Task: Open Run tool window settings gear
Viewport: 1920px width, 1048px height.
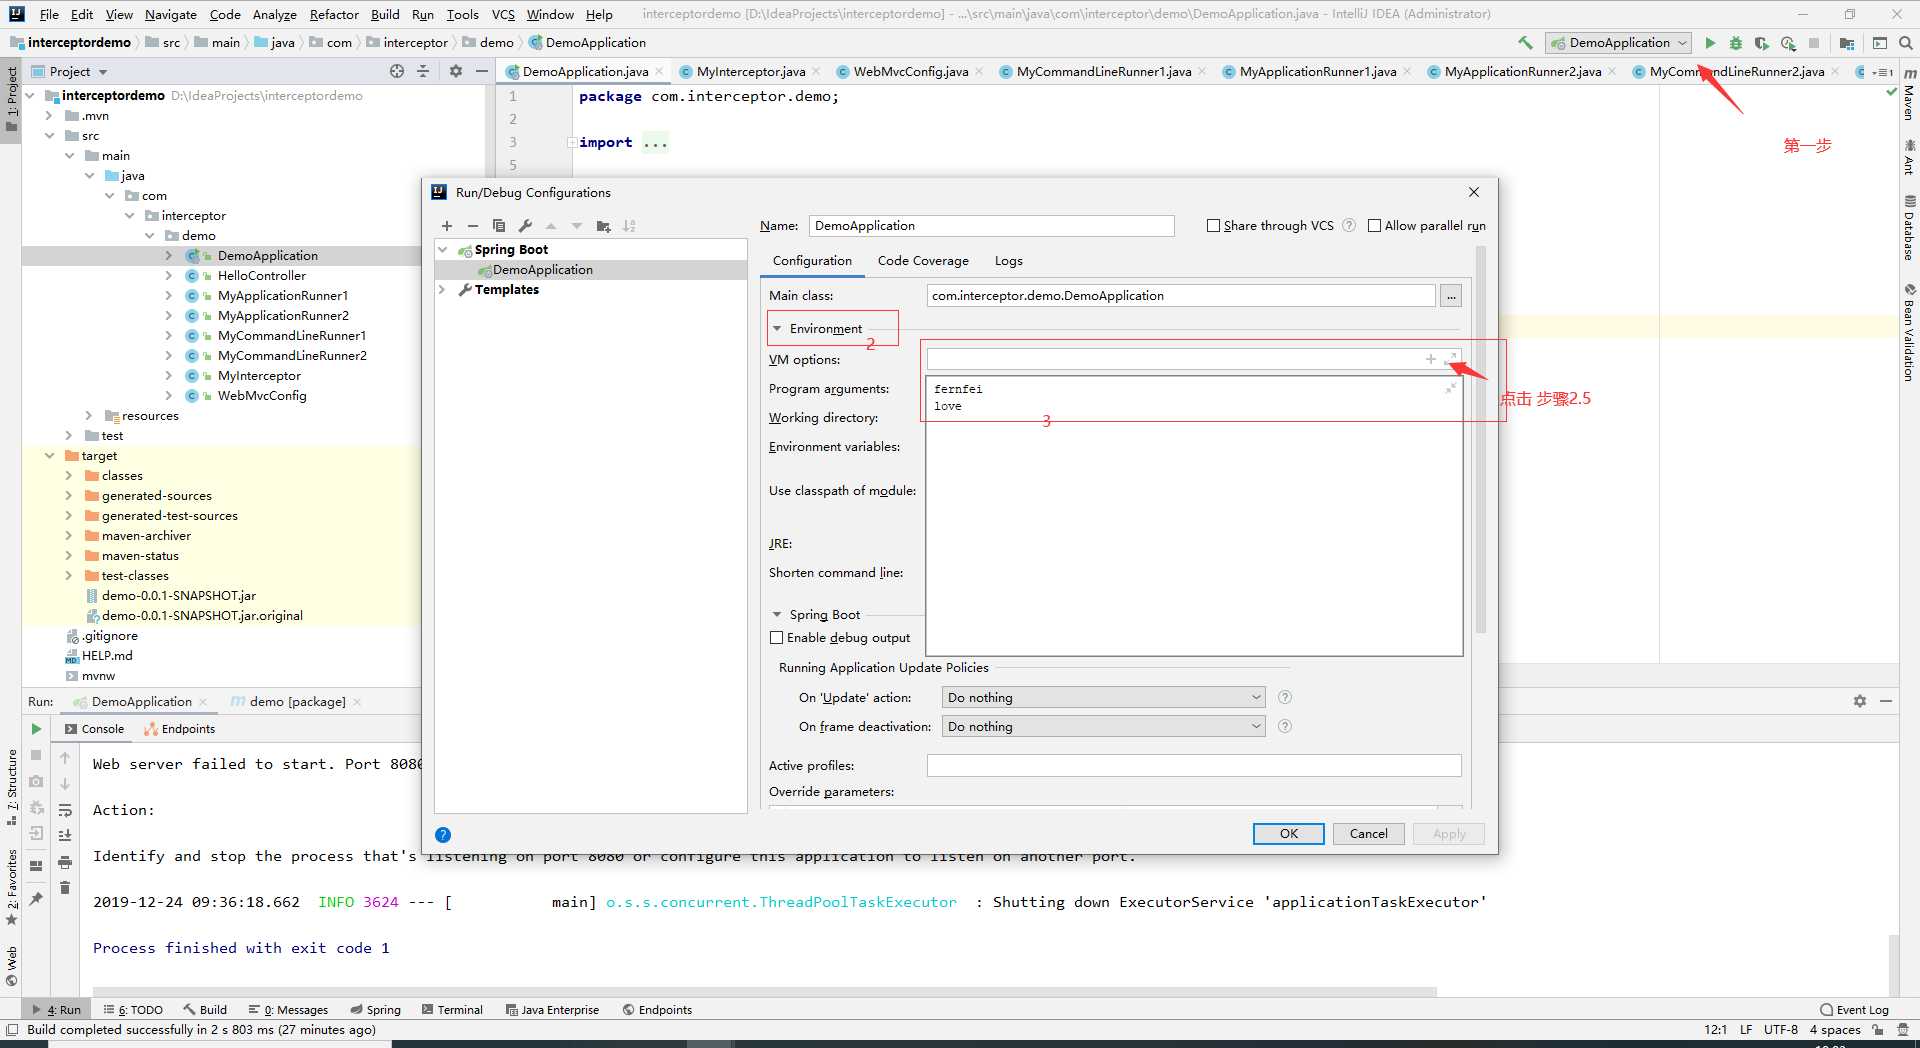Action: point(1860,701)
